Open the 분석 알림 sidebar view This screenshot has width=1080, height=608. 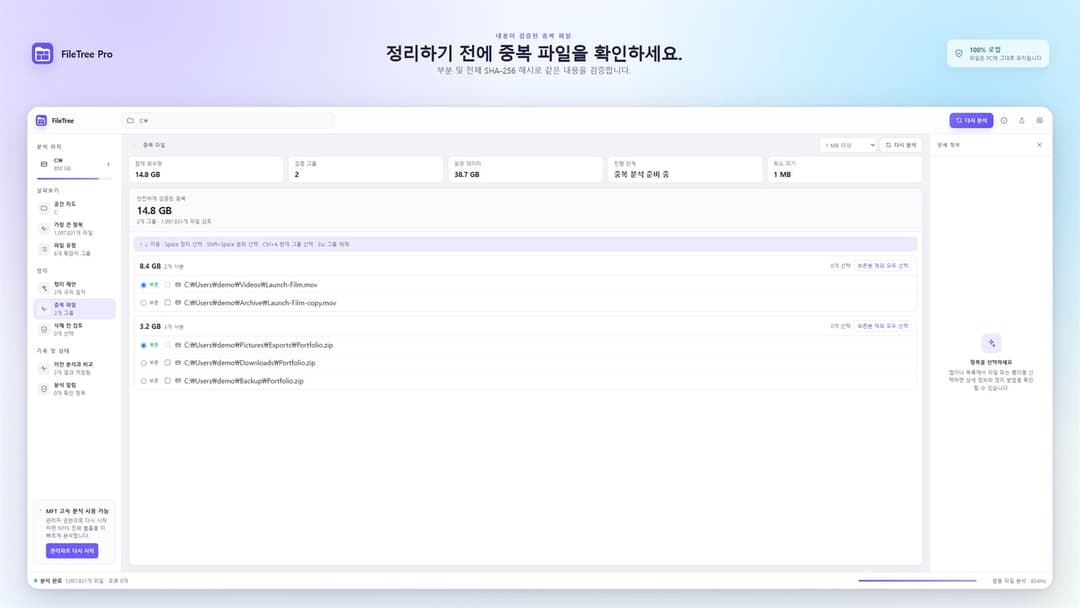click(74, 389)
